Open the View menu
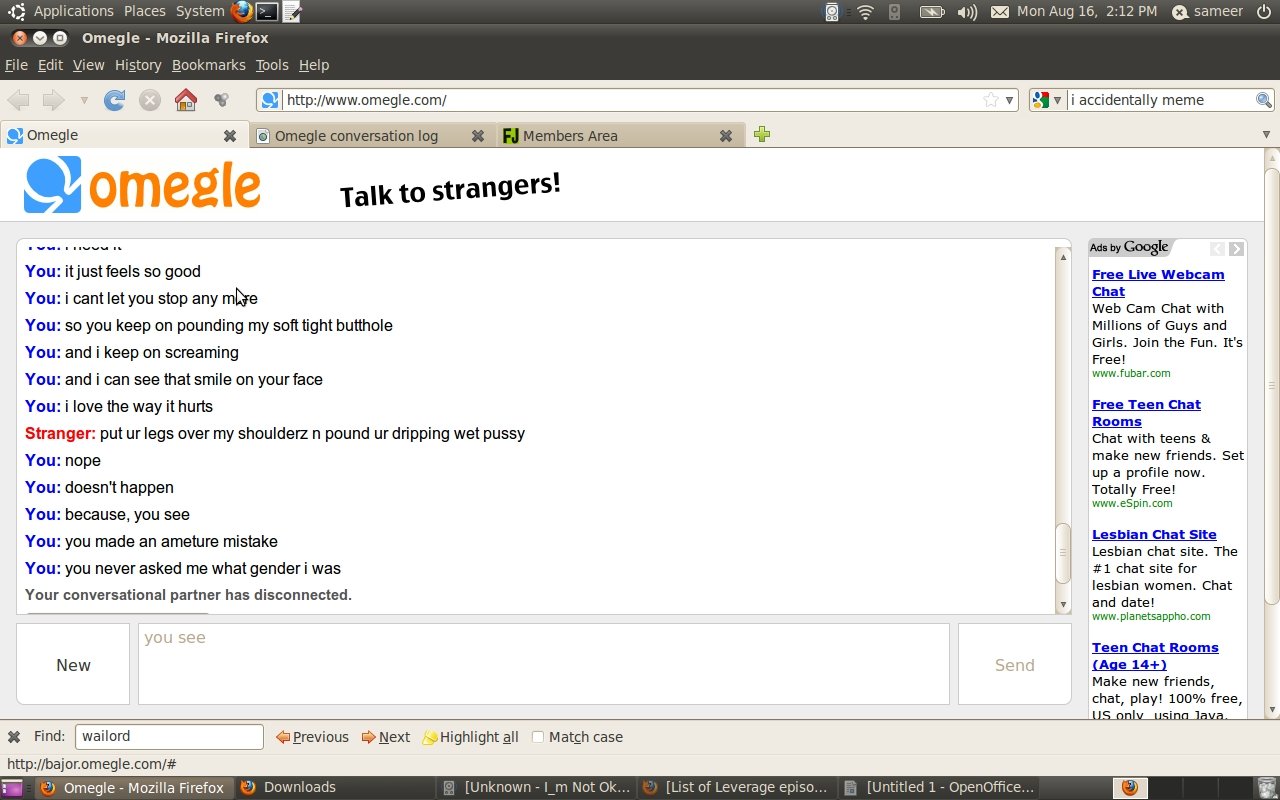 pyautogui.click(x=88, y=65)
